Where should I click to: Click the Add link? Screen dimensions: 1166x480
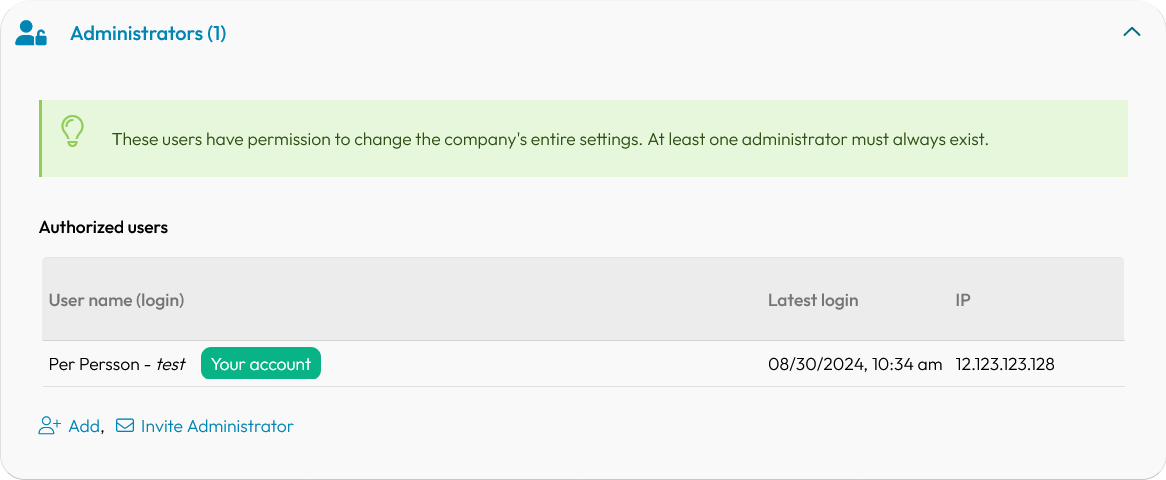click(x=84, y=426)
